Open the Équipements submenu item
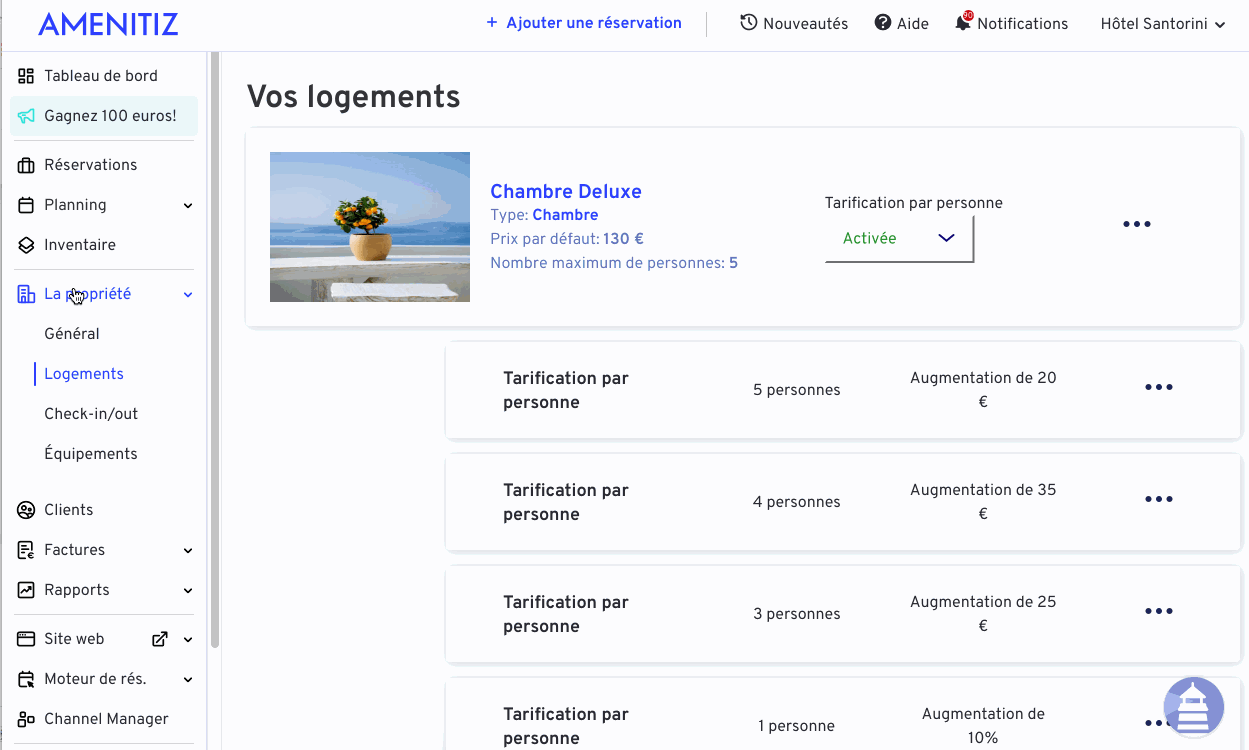1249x750 pixels. pyautogui.click(x=91, y=454)
